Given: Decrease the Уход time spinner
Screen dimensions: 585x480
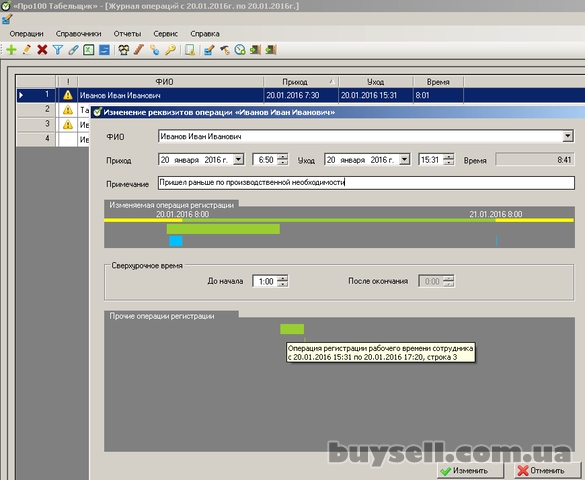Looking at the screenshot, I should tap(449, 163).
